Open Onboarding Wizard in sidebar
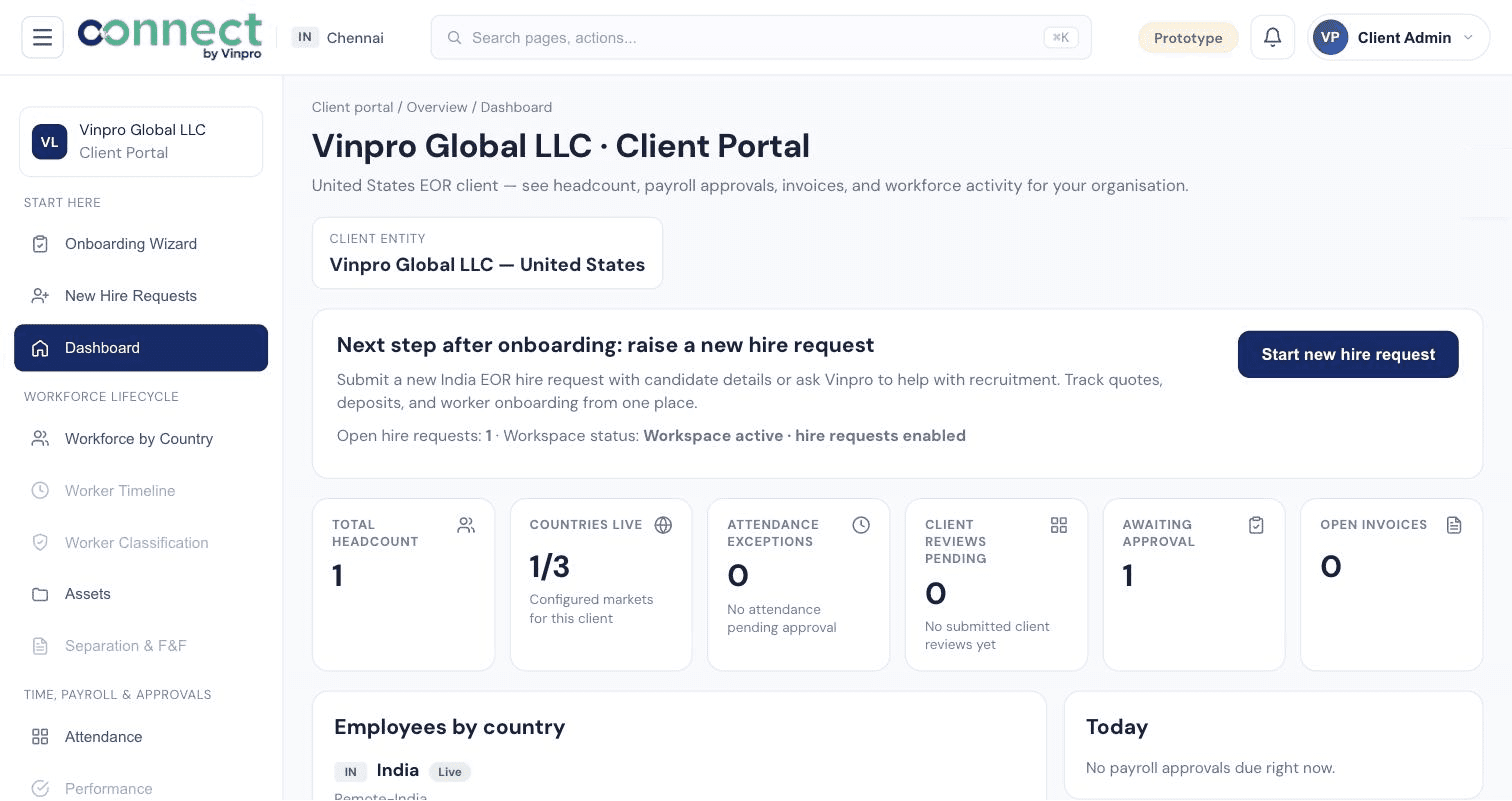The image size is (1512, 801). (141, 244)
